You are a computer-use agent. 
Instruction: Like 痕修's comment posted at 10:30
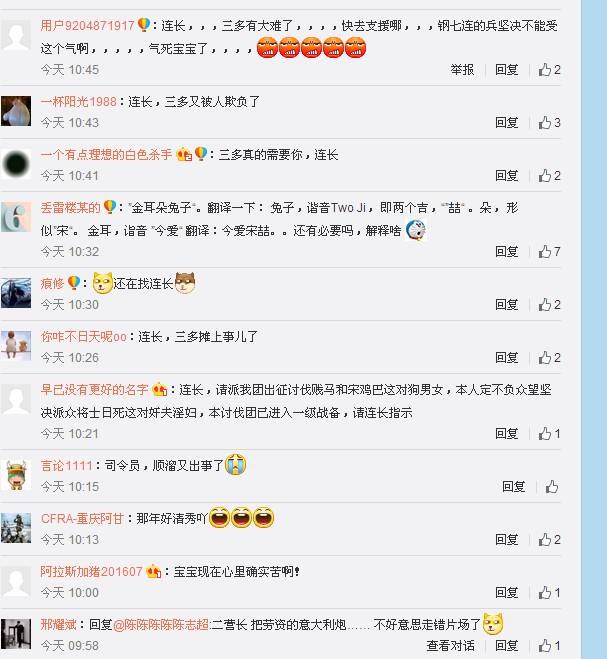click(549, 304)
